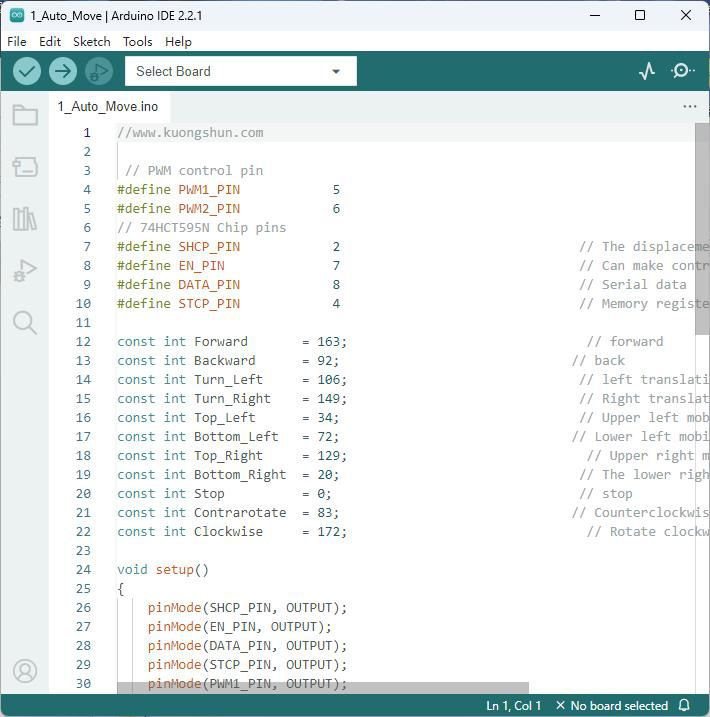The width and height of the screenshot is (710, 717).
Task: Click the void setup() line
Action: point(163,570)
